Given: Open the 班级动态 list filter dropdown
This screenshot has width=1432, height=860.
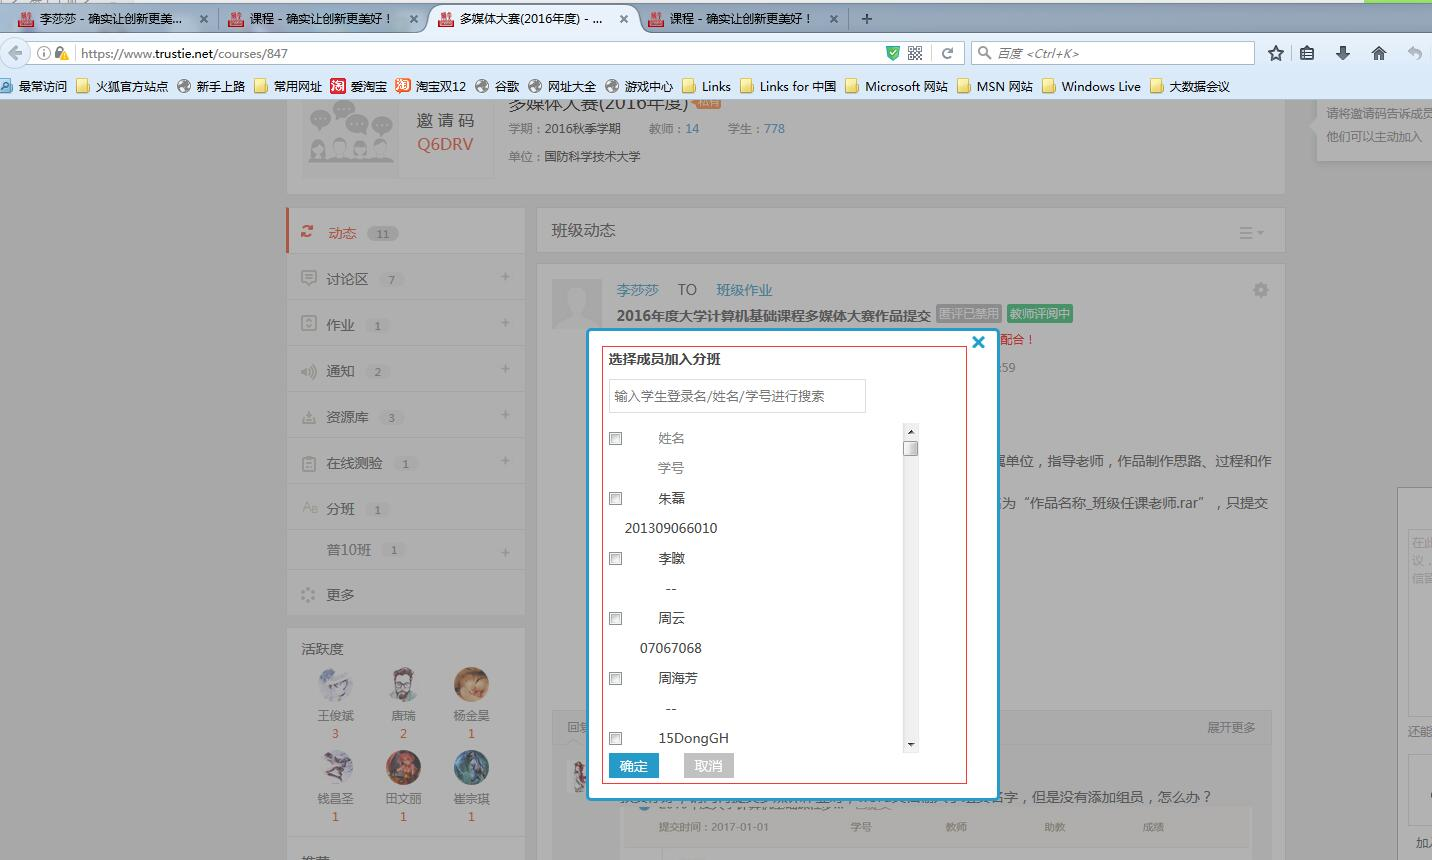Looking at the screenshot, I should 1251,232.
